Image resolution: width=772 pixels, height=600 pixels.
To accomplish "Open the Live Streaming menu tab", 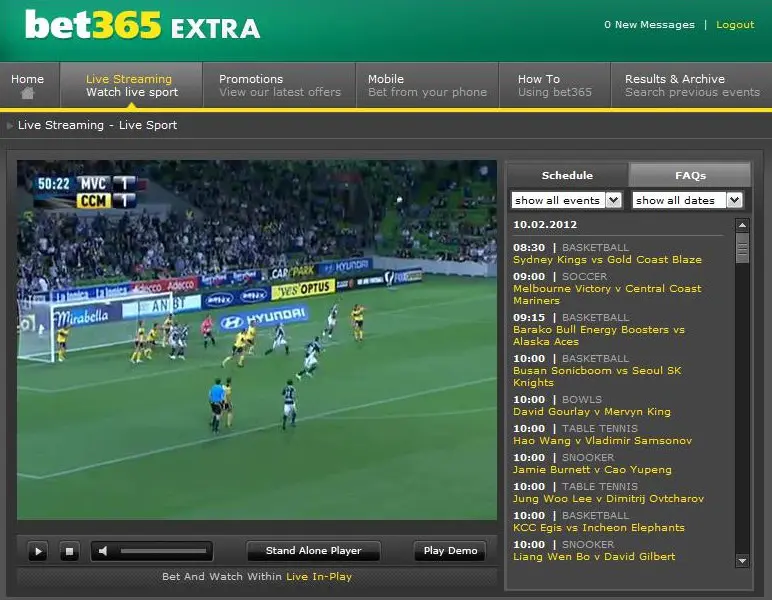I will (131, 85).
